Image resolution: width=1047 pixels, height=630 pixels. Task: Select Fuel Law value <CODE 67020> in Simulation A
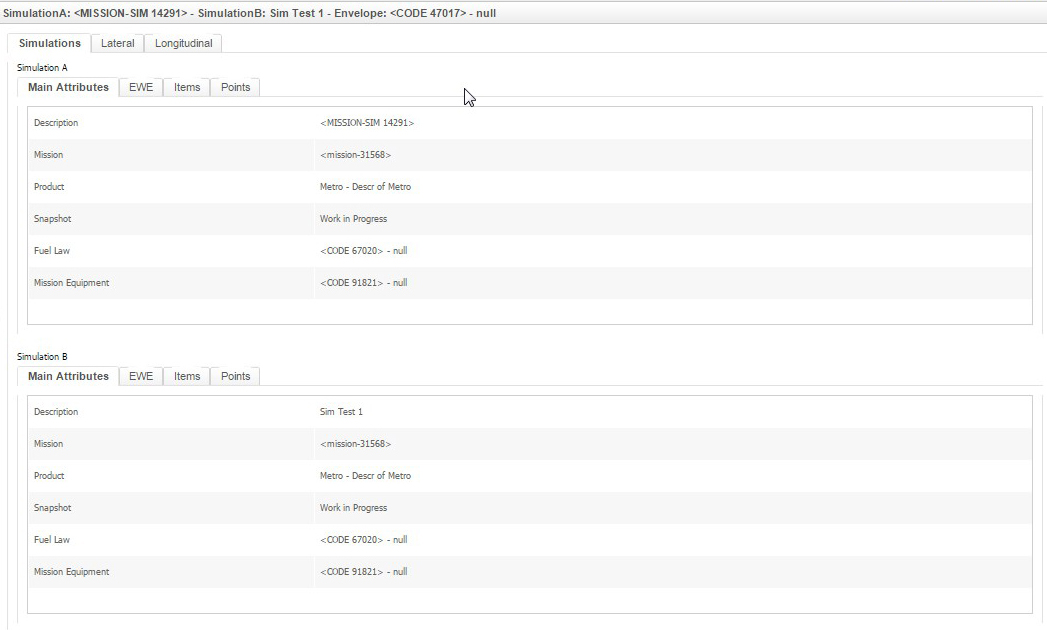tap(363, 251)
